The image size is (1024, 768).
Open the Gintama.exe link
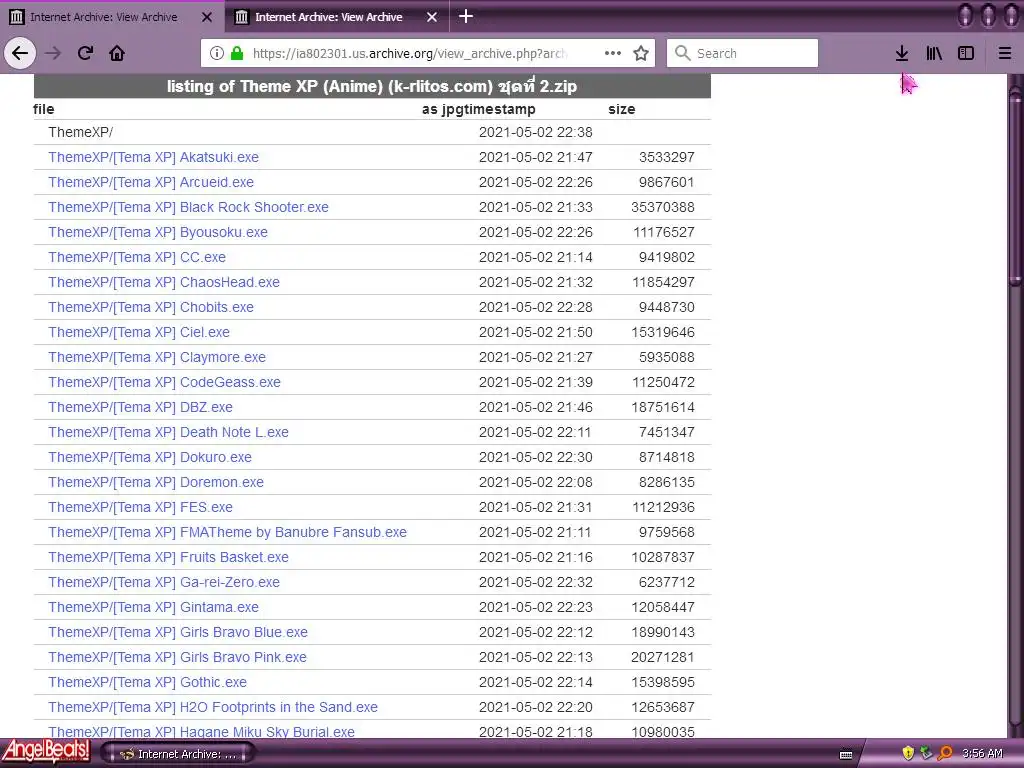click(x=153, y=607)
